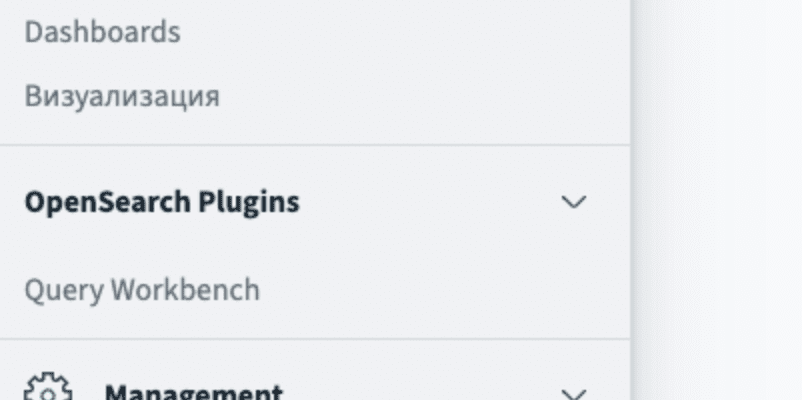Collapse the Management section chevron
Image resolution: width=802 pixels, height=400 pixels.
tap(573, 393)
